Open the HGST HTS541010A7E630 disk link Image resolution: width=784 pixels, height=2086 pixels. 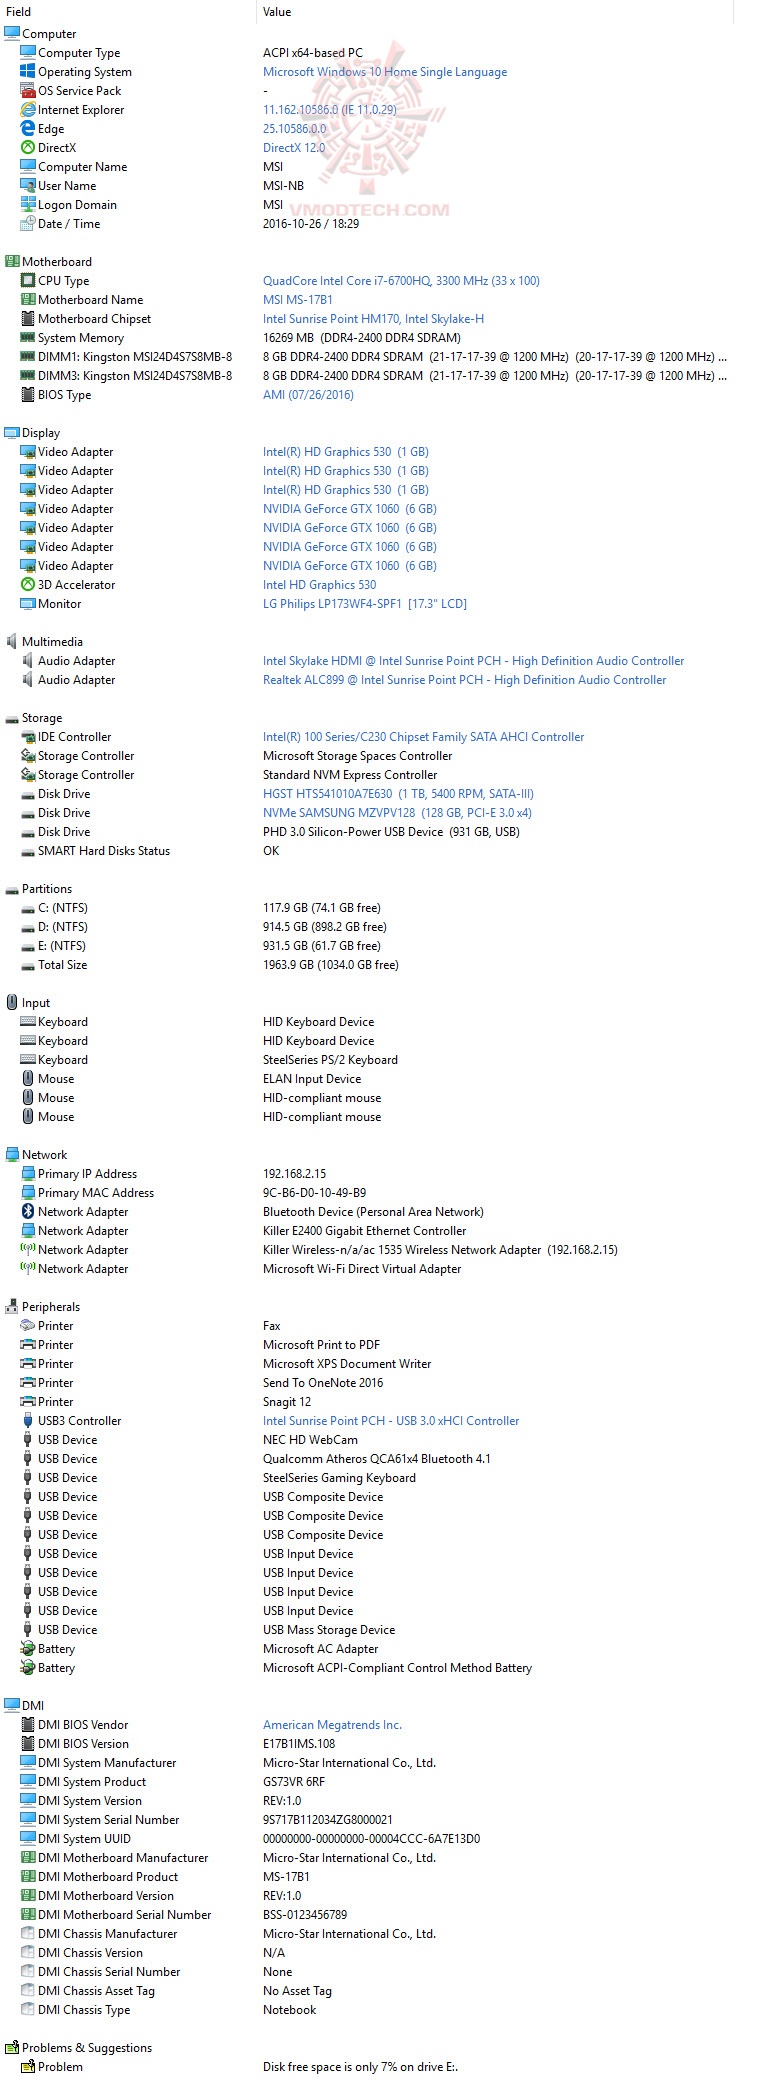(398, 794)
